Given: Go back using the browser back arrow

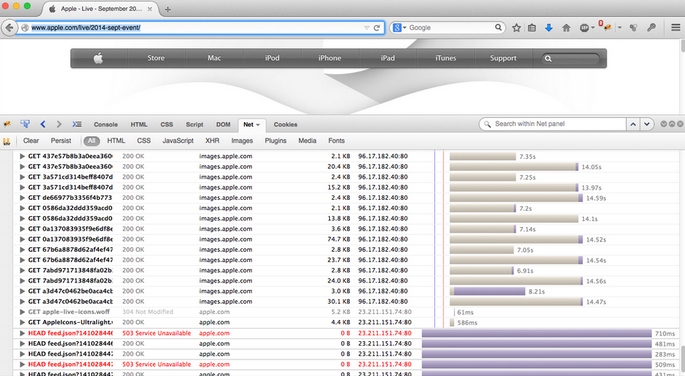Looking at the screenshot, I should [x=9, y=28].
